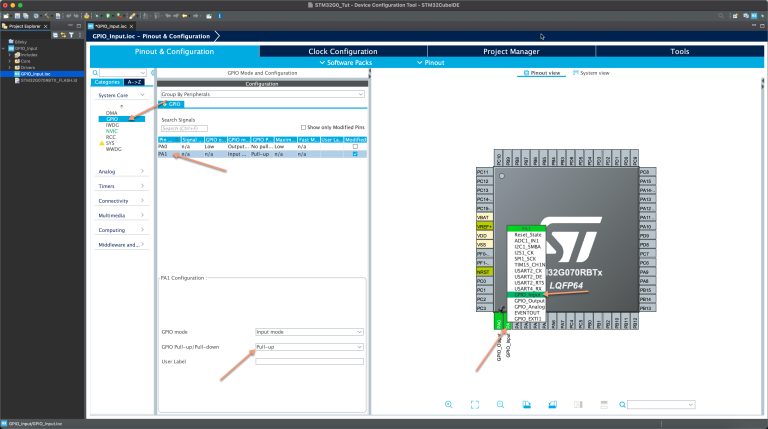
Task: Toggle the Modified checkbox in PA0 row
Action: pos(355,146)
